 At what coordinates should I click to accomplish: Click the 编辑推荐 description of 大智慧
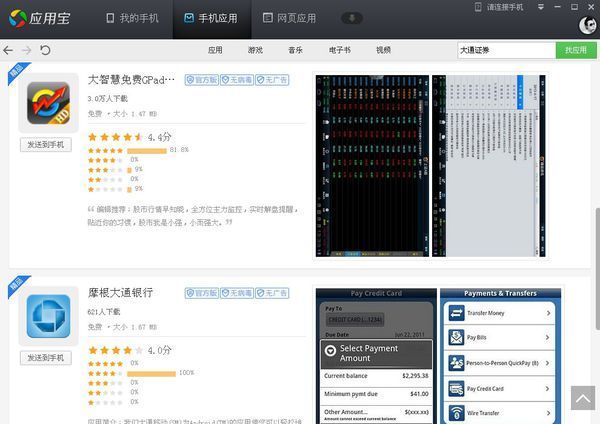(193, 216)
